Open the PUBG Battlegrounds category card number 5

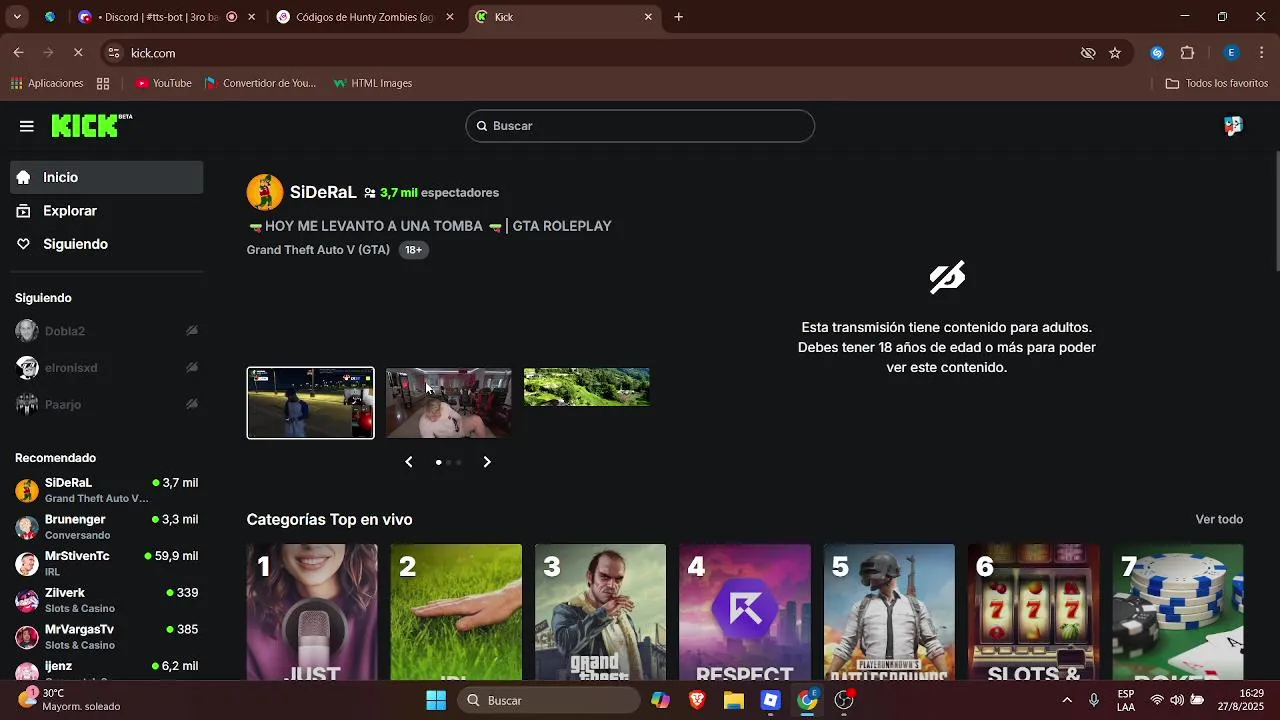(x=889, y=612)
